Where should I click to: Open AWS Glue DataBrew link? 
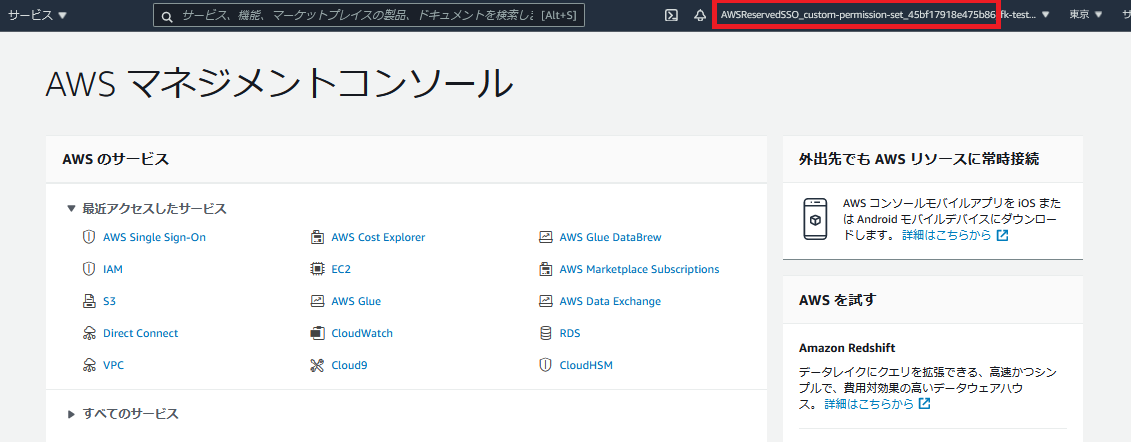point(610,237)
